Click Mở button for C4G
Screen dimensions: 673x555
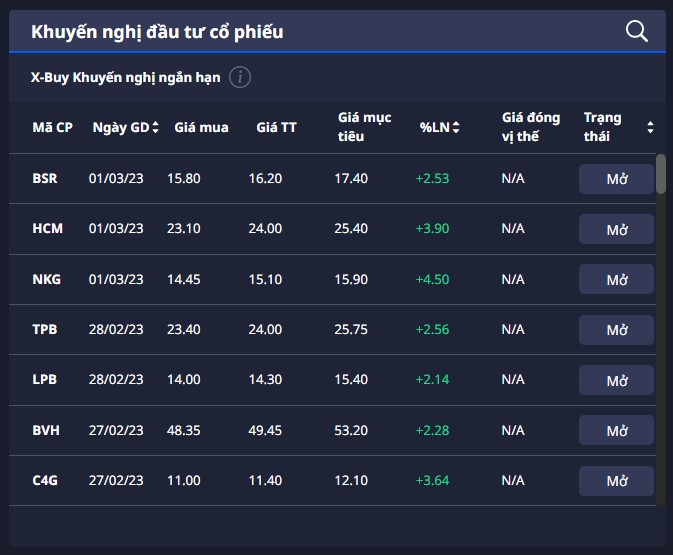(x=616, y=481)
